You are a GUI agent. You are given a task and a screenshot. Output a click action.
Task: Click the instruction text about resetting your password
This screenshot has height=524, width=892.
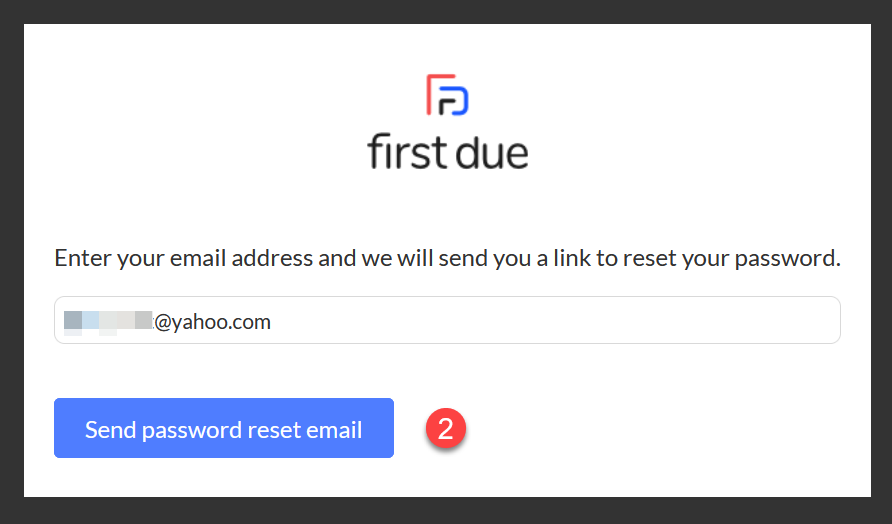447,258
